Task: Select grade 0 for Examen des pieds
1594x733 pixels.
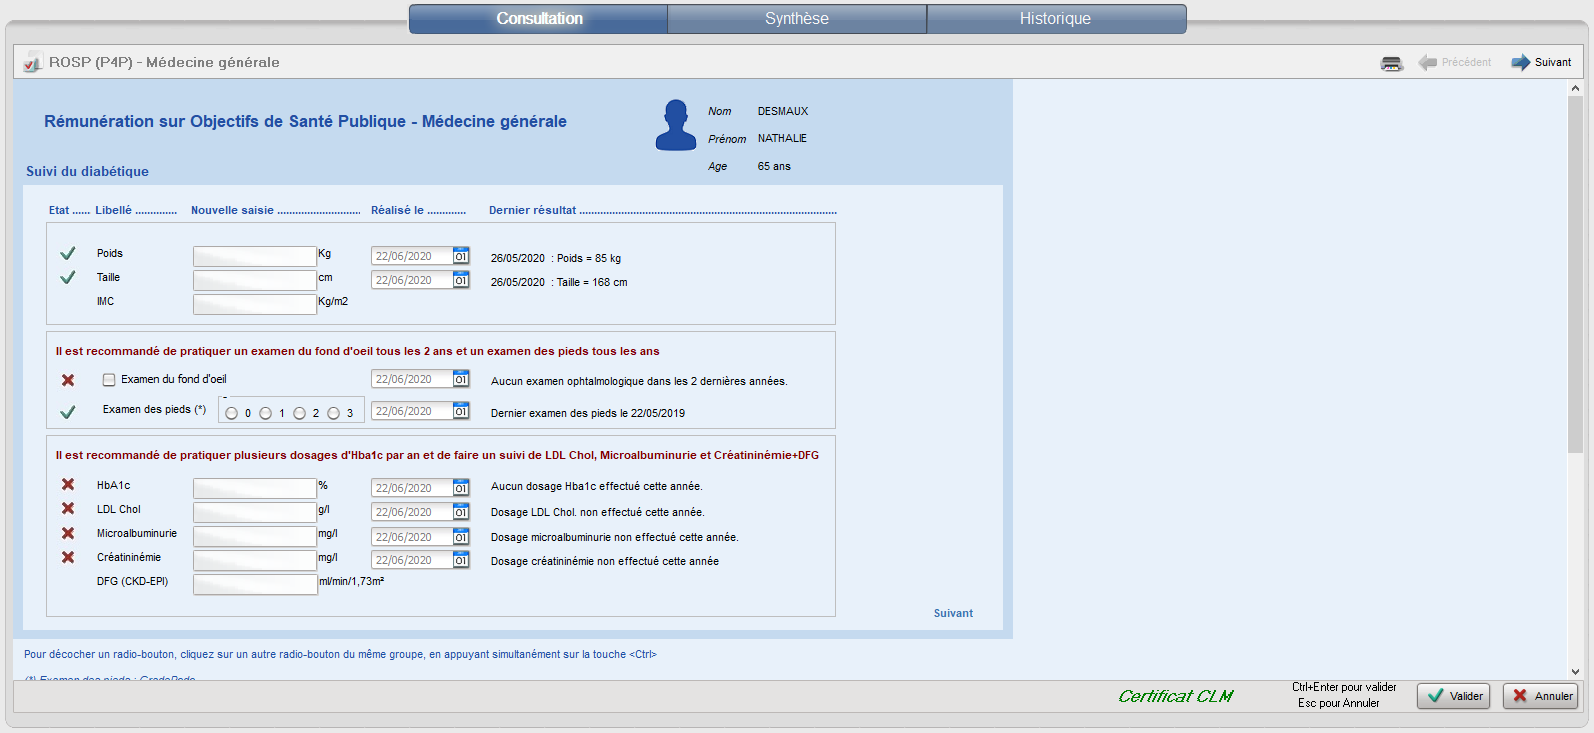Action: click(232, 413)
